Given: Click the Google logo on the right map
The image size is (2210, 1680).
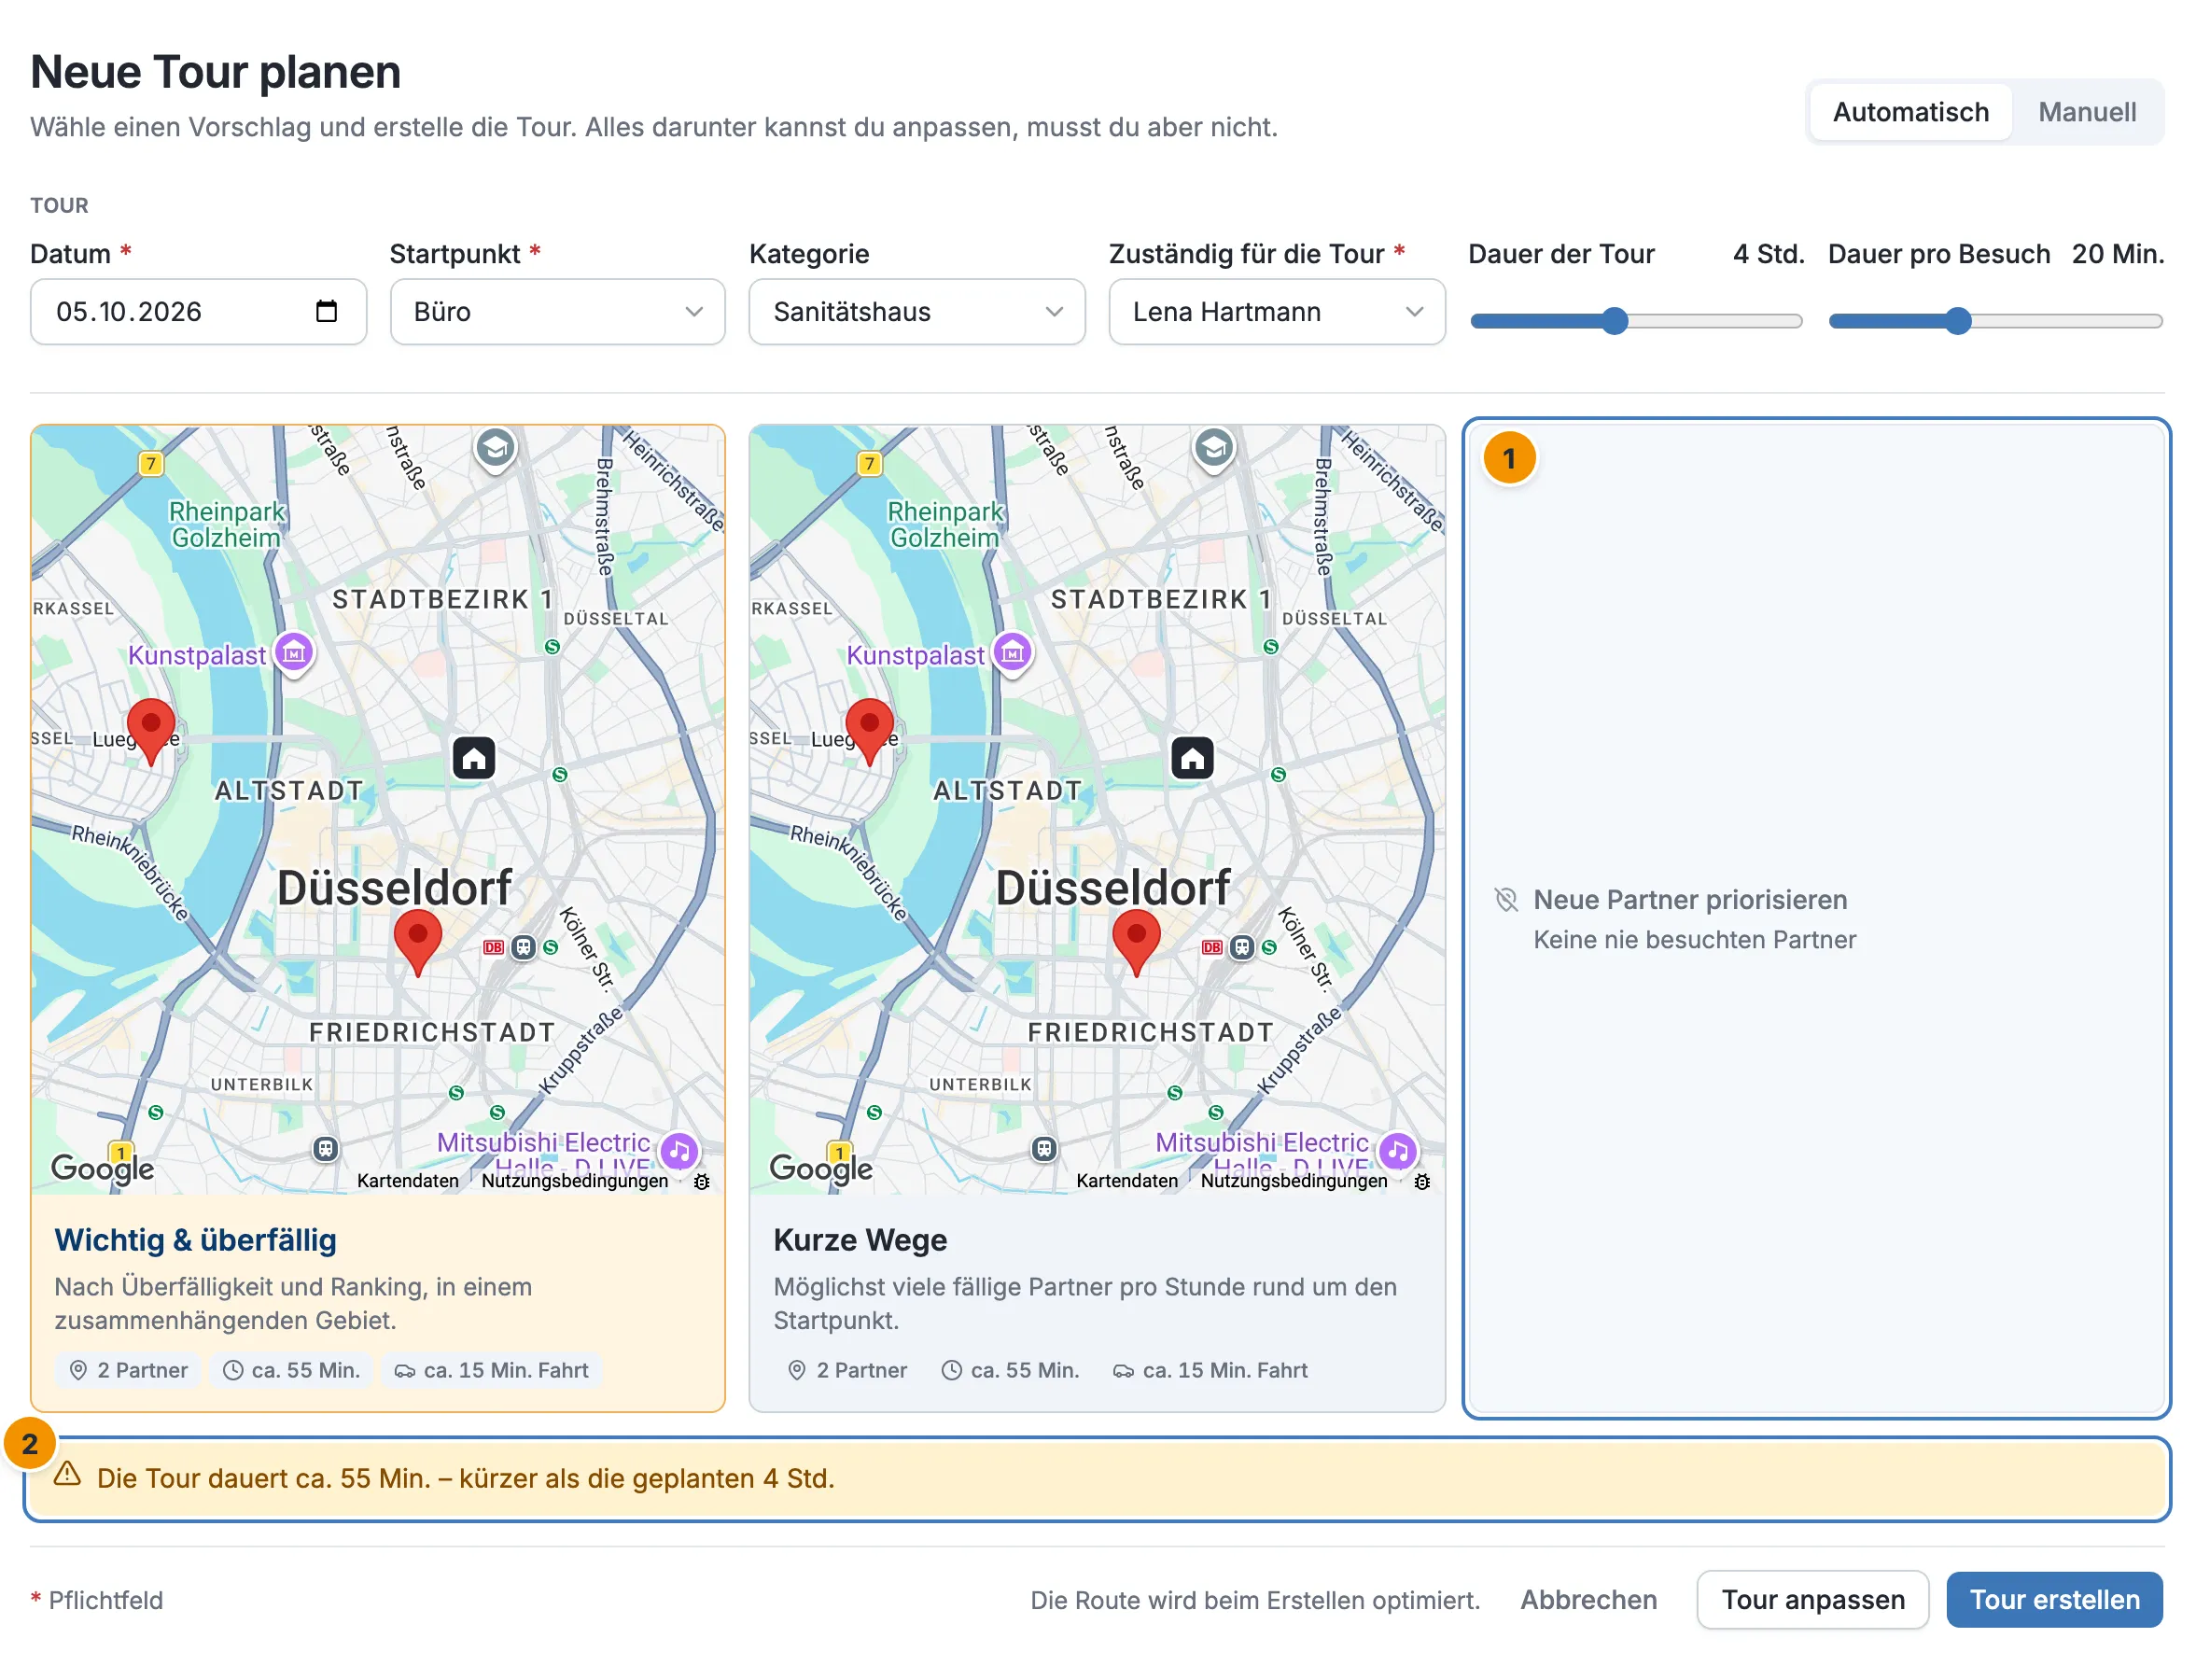Looking at the screenshot, I should (x=821, y=1167).
